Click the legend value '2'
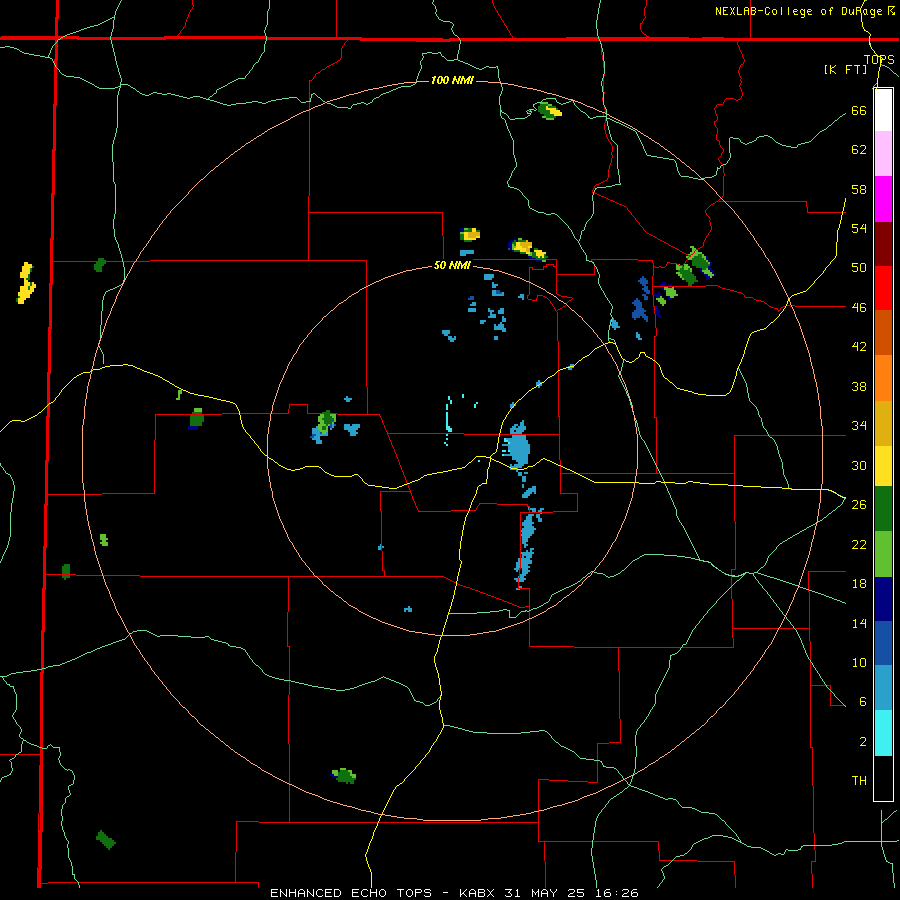The image size is (900, 900). [863, 742]
